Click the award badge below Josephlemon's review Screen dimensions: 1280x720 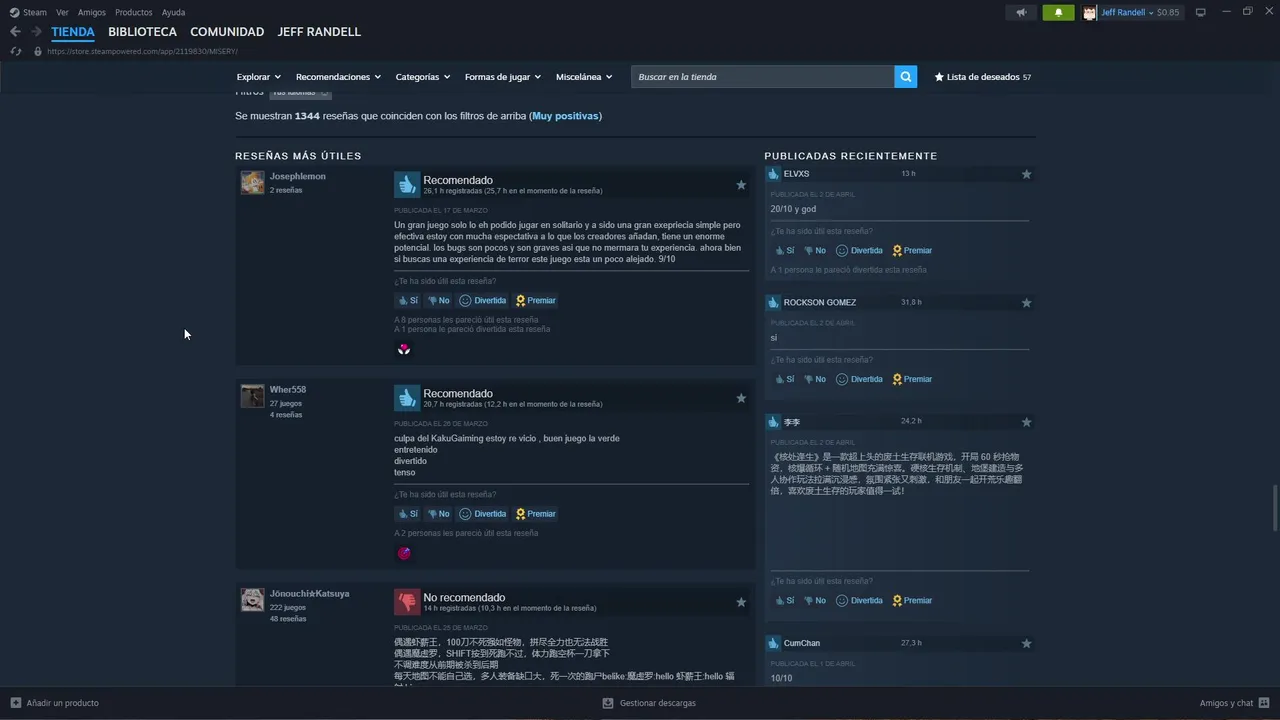click(404, 349)
